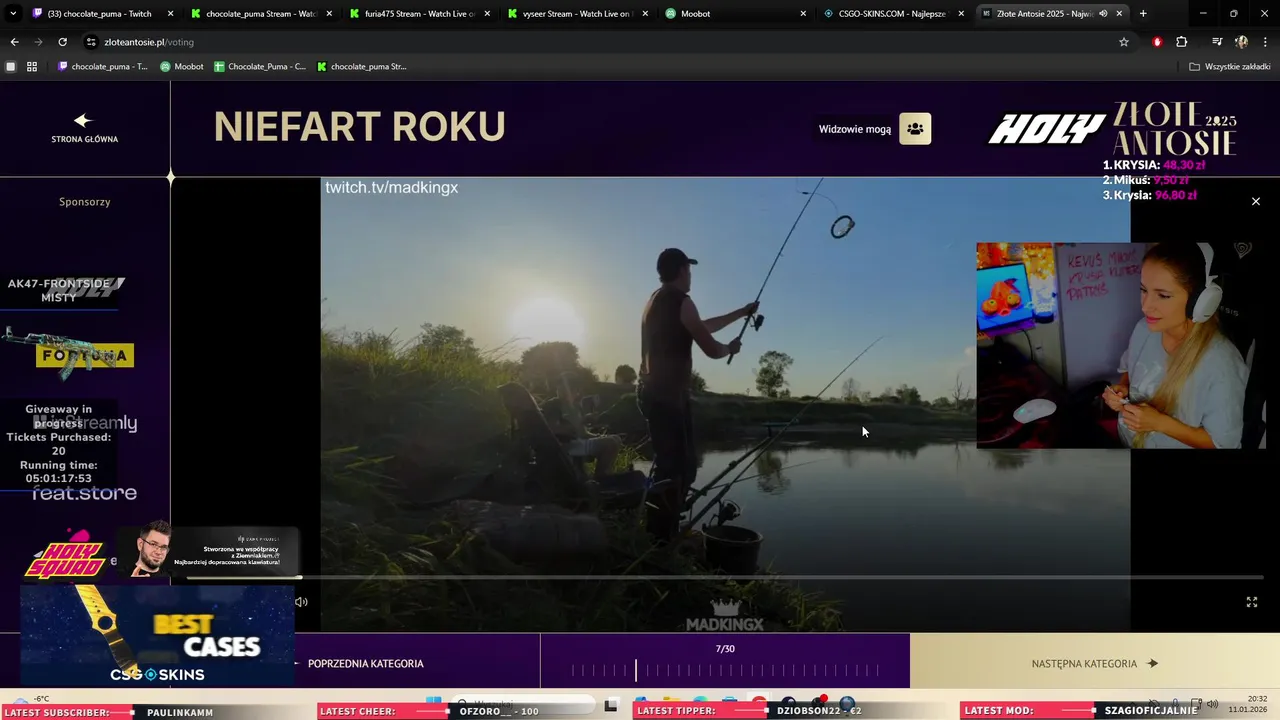Click the Sponsorzy label
This screenshot has width=1280, height=720.
[x=85, y=202]
